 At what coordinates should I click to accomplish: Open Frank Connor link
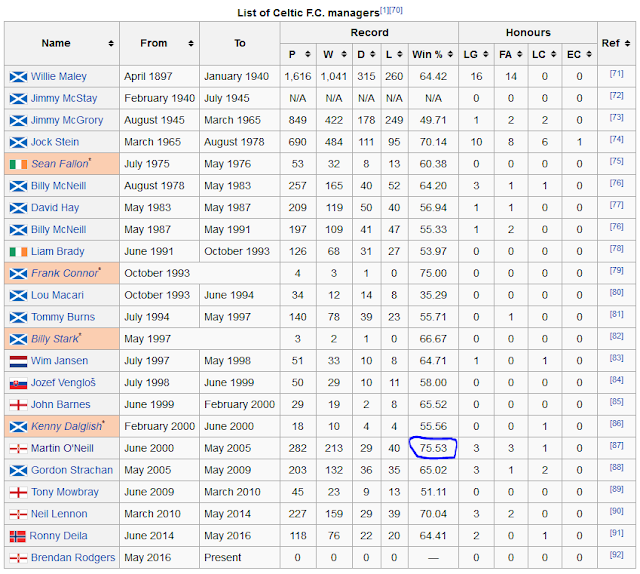click(65, 273)
